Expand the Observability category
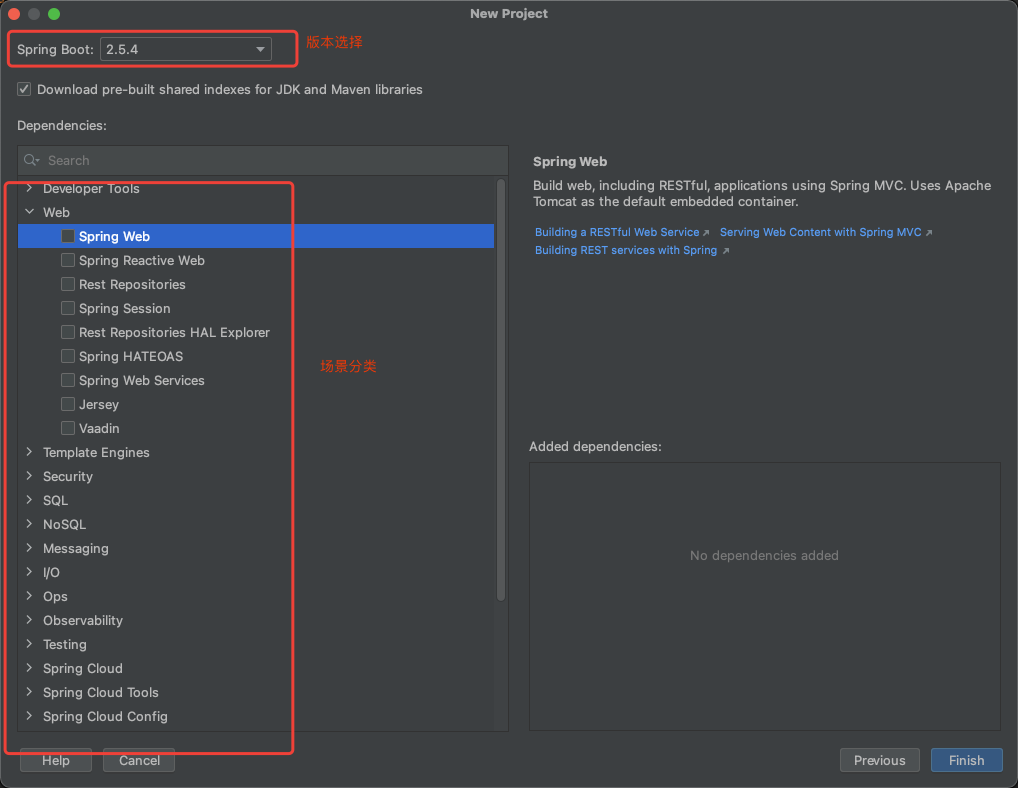Viewport: 1018px width, 788px height. (29, 620)
